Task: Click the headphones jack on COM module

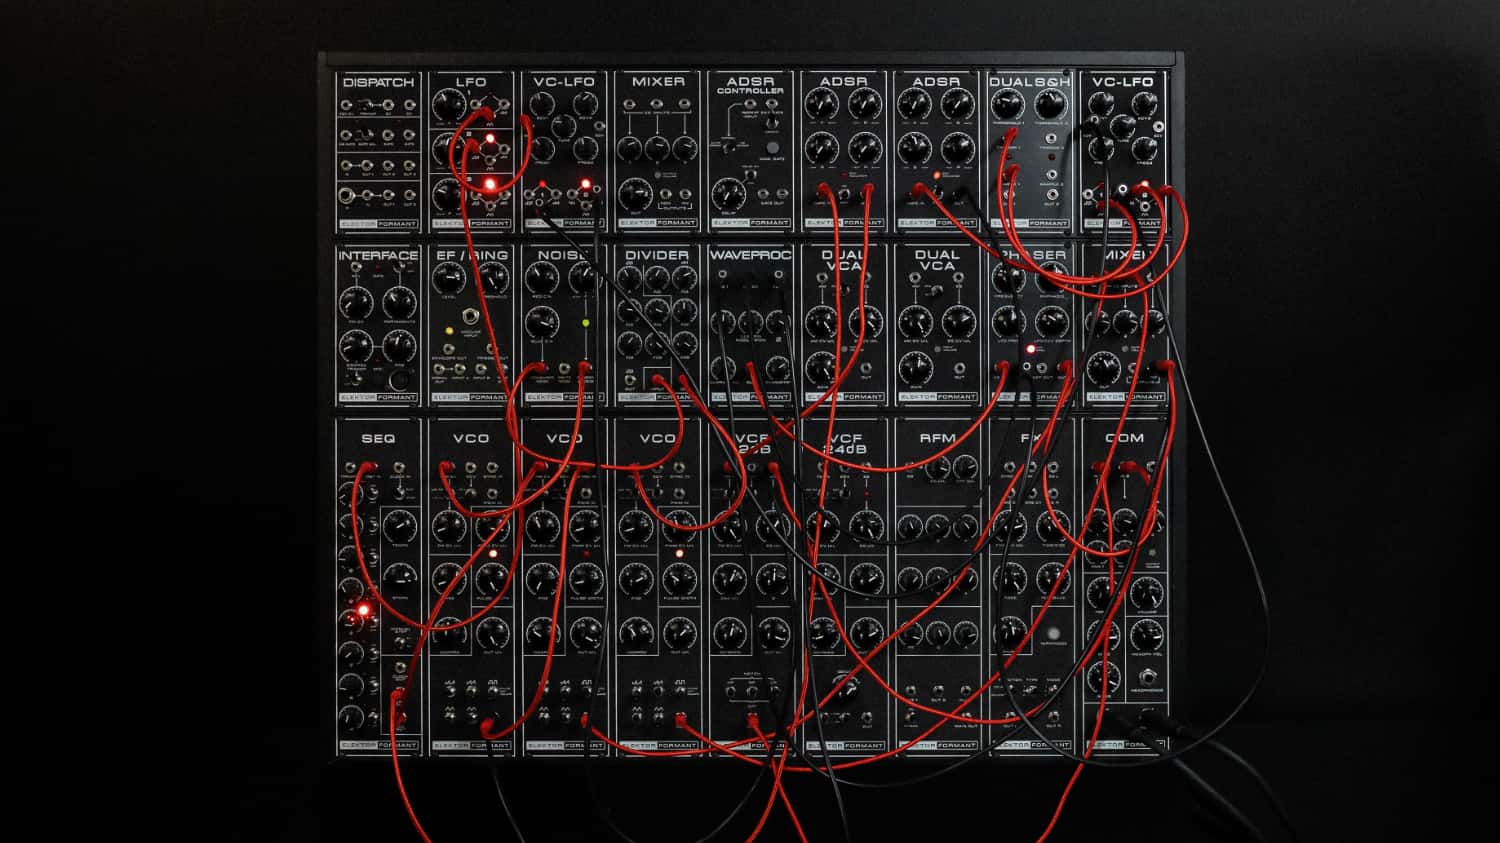Action: (x=1147, y=675)
